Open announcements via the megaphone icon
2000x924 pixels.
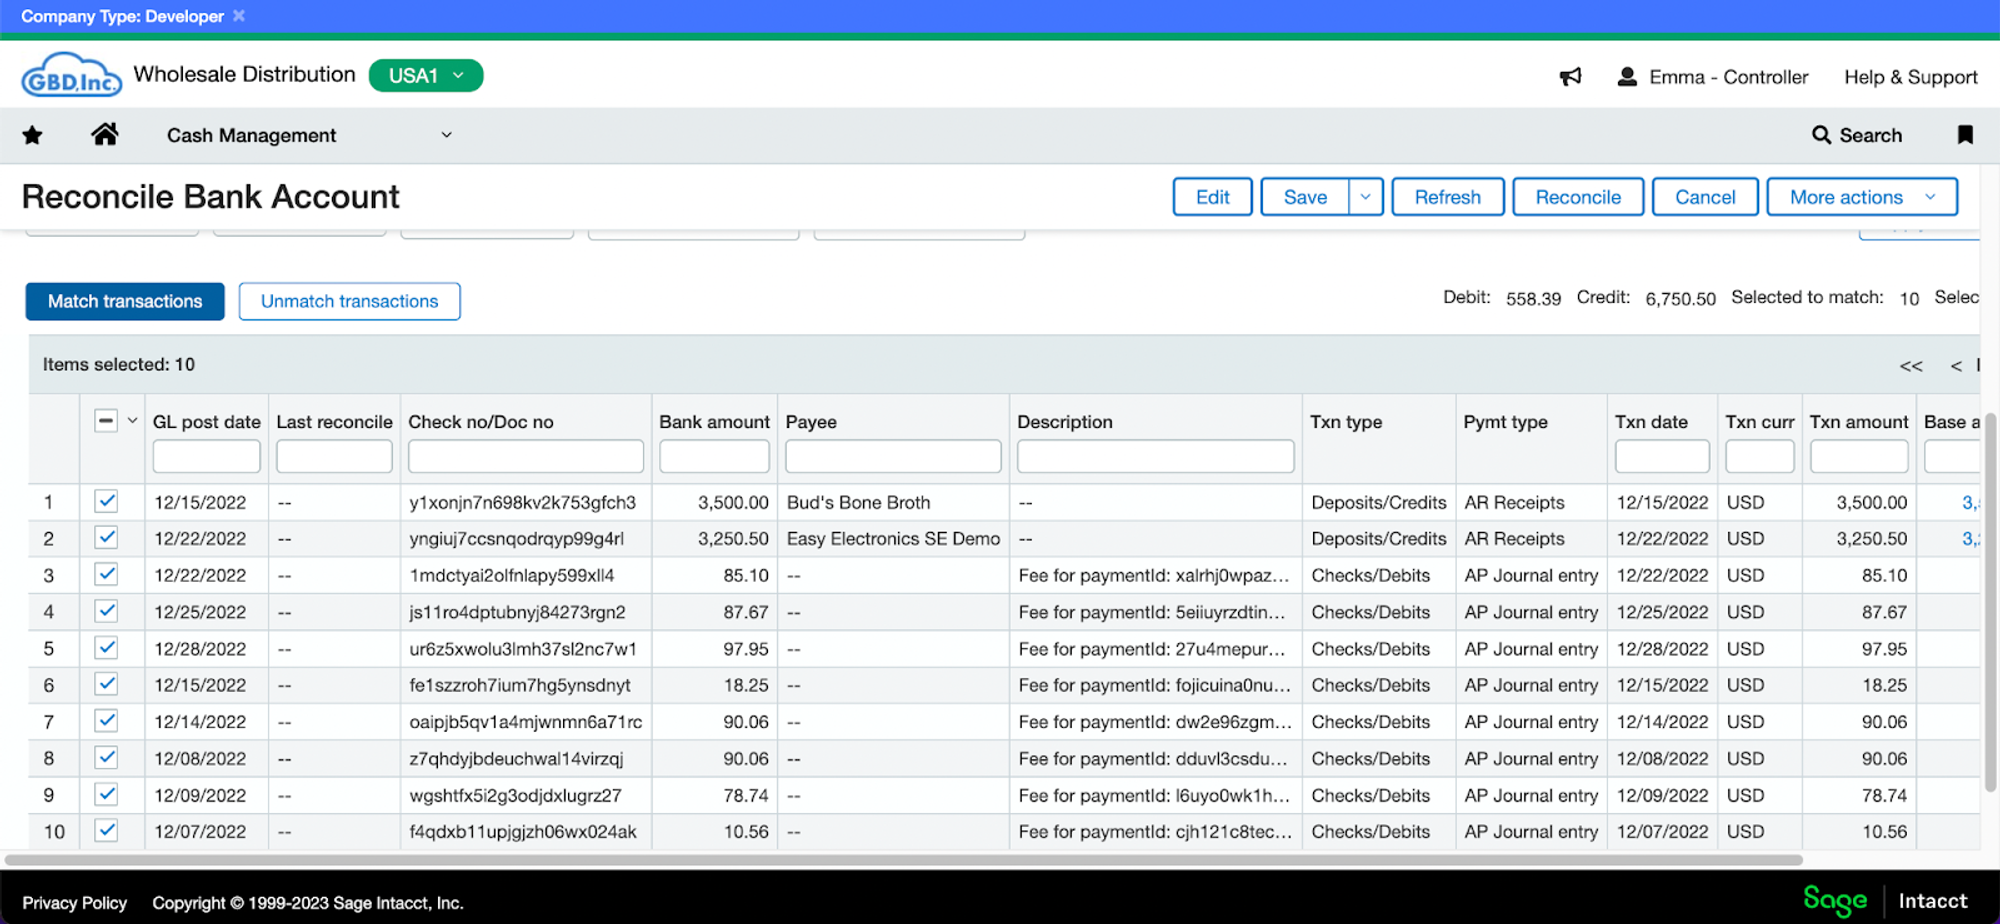[x=1570, y=76]
